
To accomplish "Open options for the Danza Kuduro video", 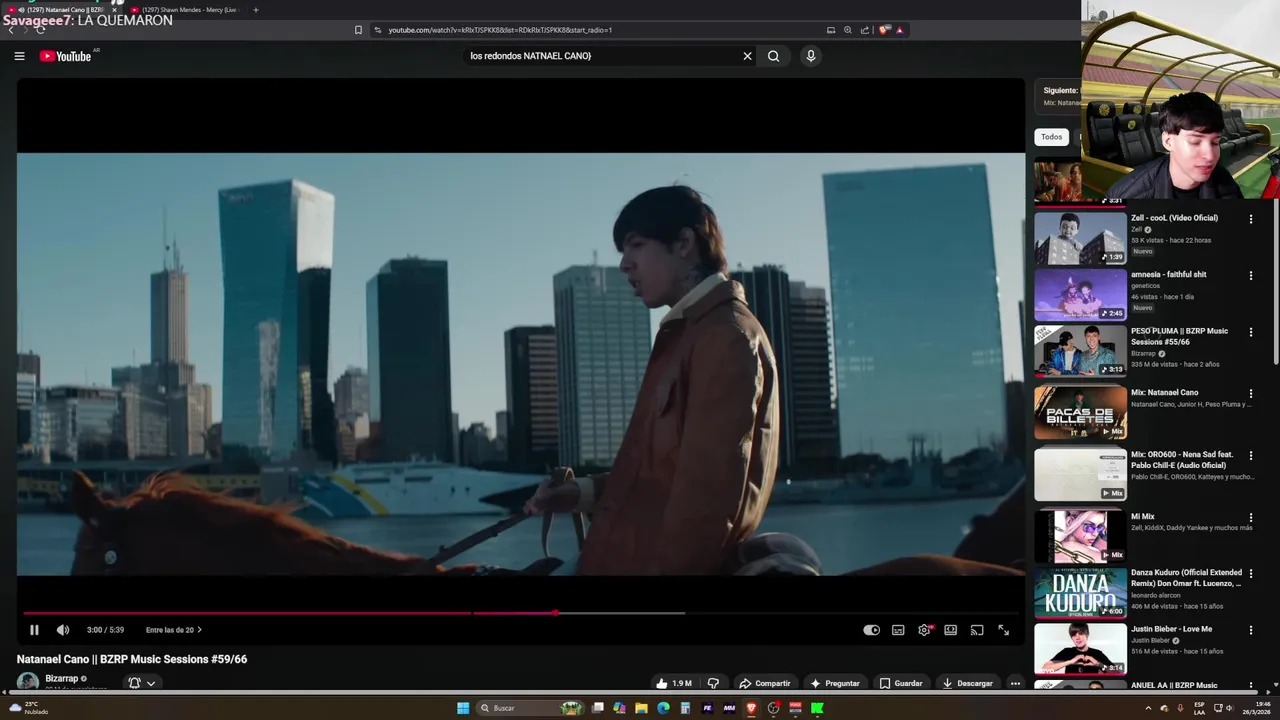I will click(x=1250, y=574).
